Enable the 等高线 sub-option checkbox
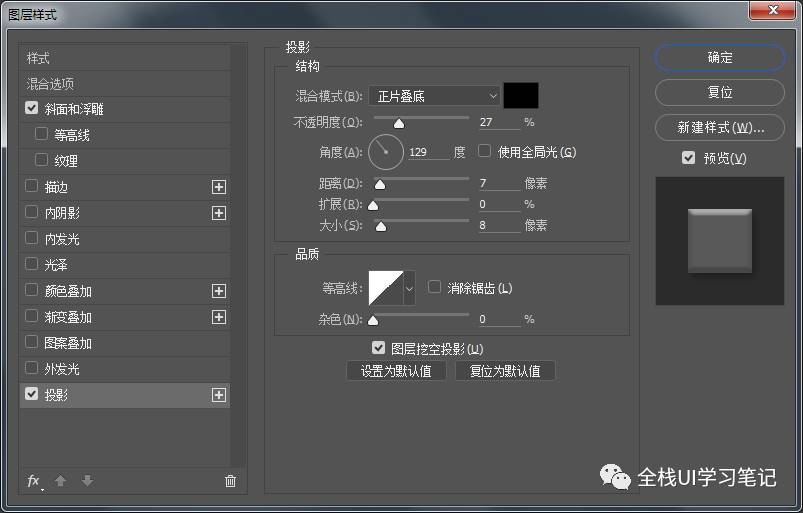Viewport: 803px width, 513px height. click(41, 134)
